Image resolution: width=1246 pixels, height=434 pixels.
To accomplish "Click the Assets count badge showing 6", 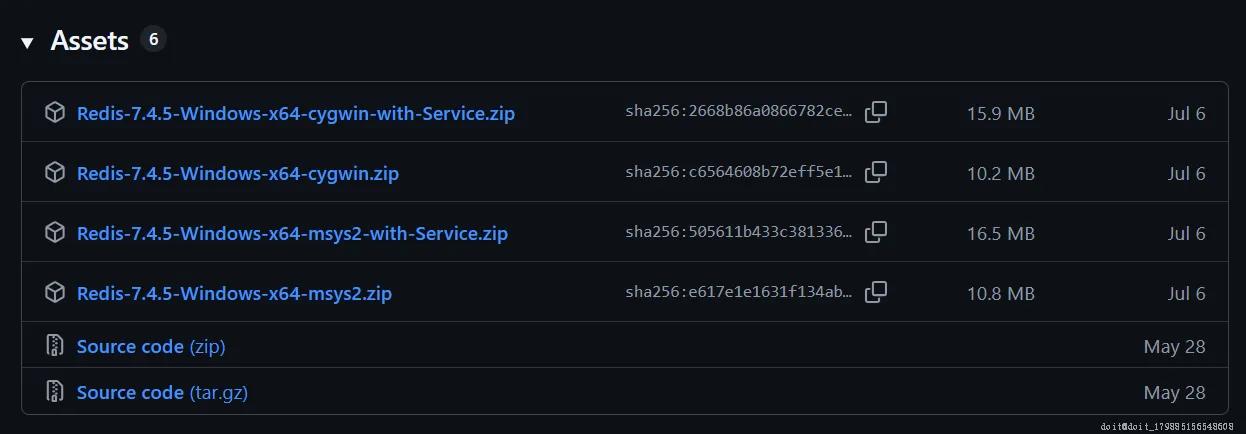I will (x=153, y=40).
